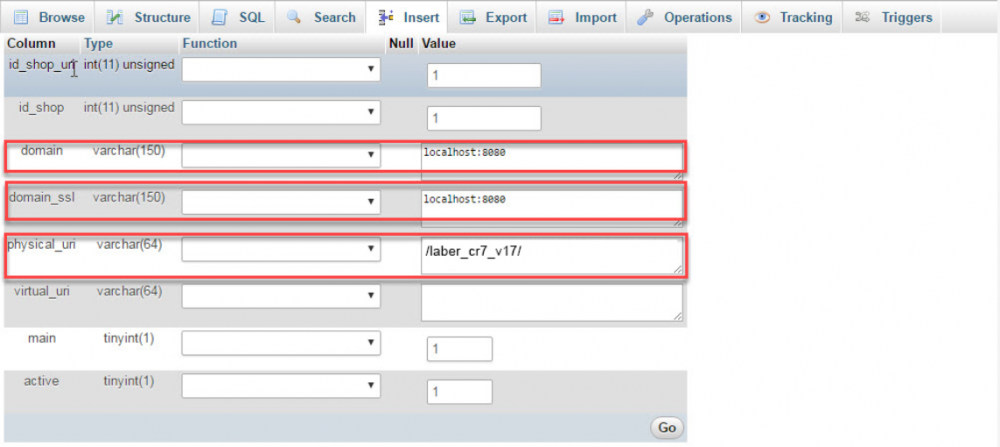Image resolution: width=1000 pixels, height=447 pixels.
Task: Click the Null column header
Action: pyautogui.click(x=401, y=44)
